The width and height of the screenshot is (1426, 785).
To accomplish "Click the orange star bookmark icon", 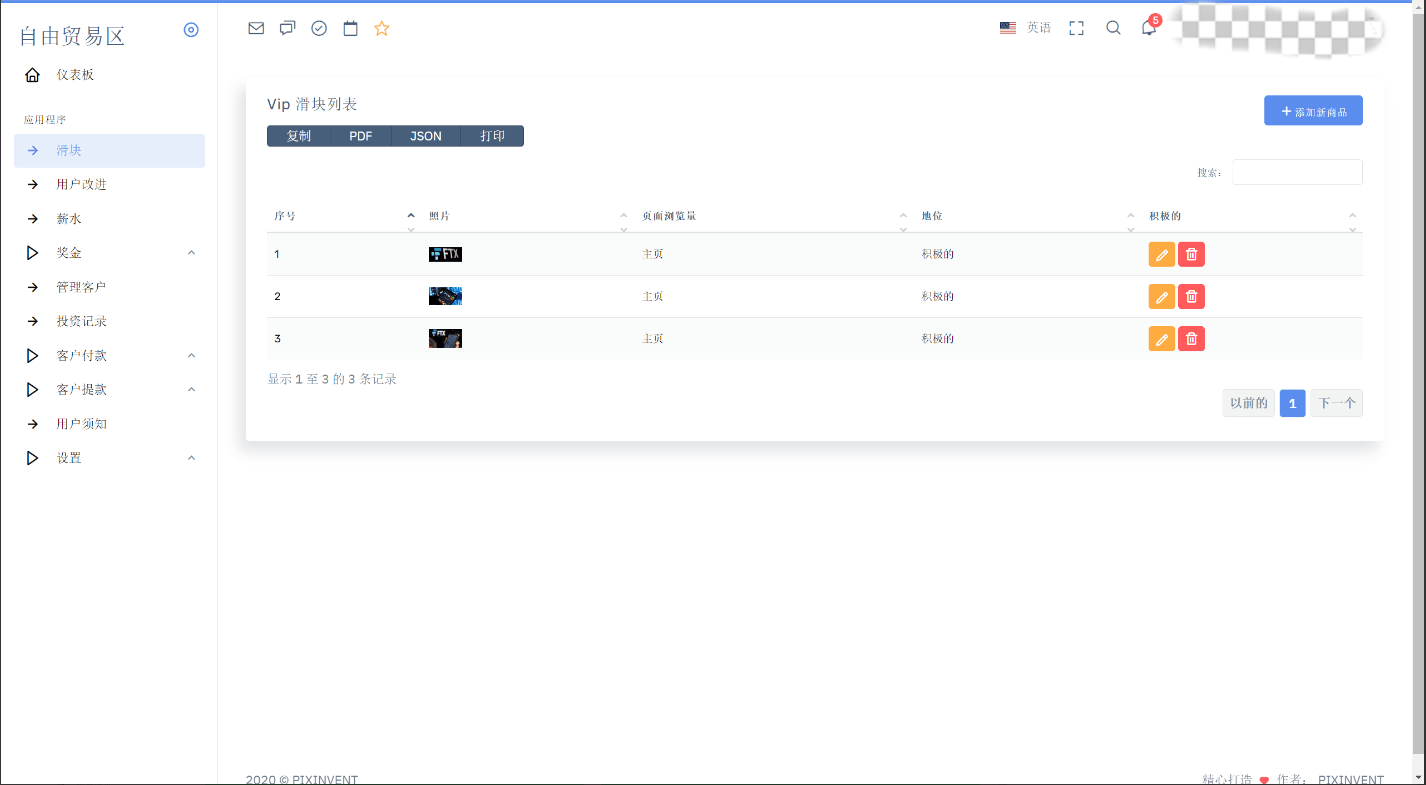I will pyautogui.click(x=382, y=28).
